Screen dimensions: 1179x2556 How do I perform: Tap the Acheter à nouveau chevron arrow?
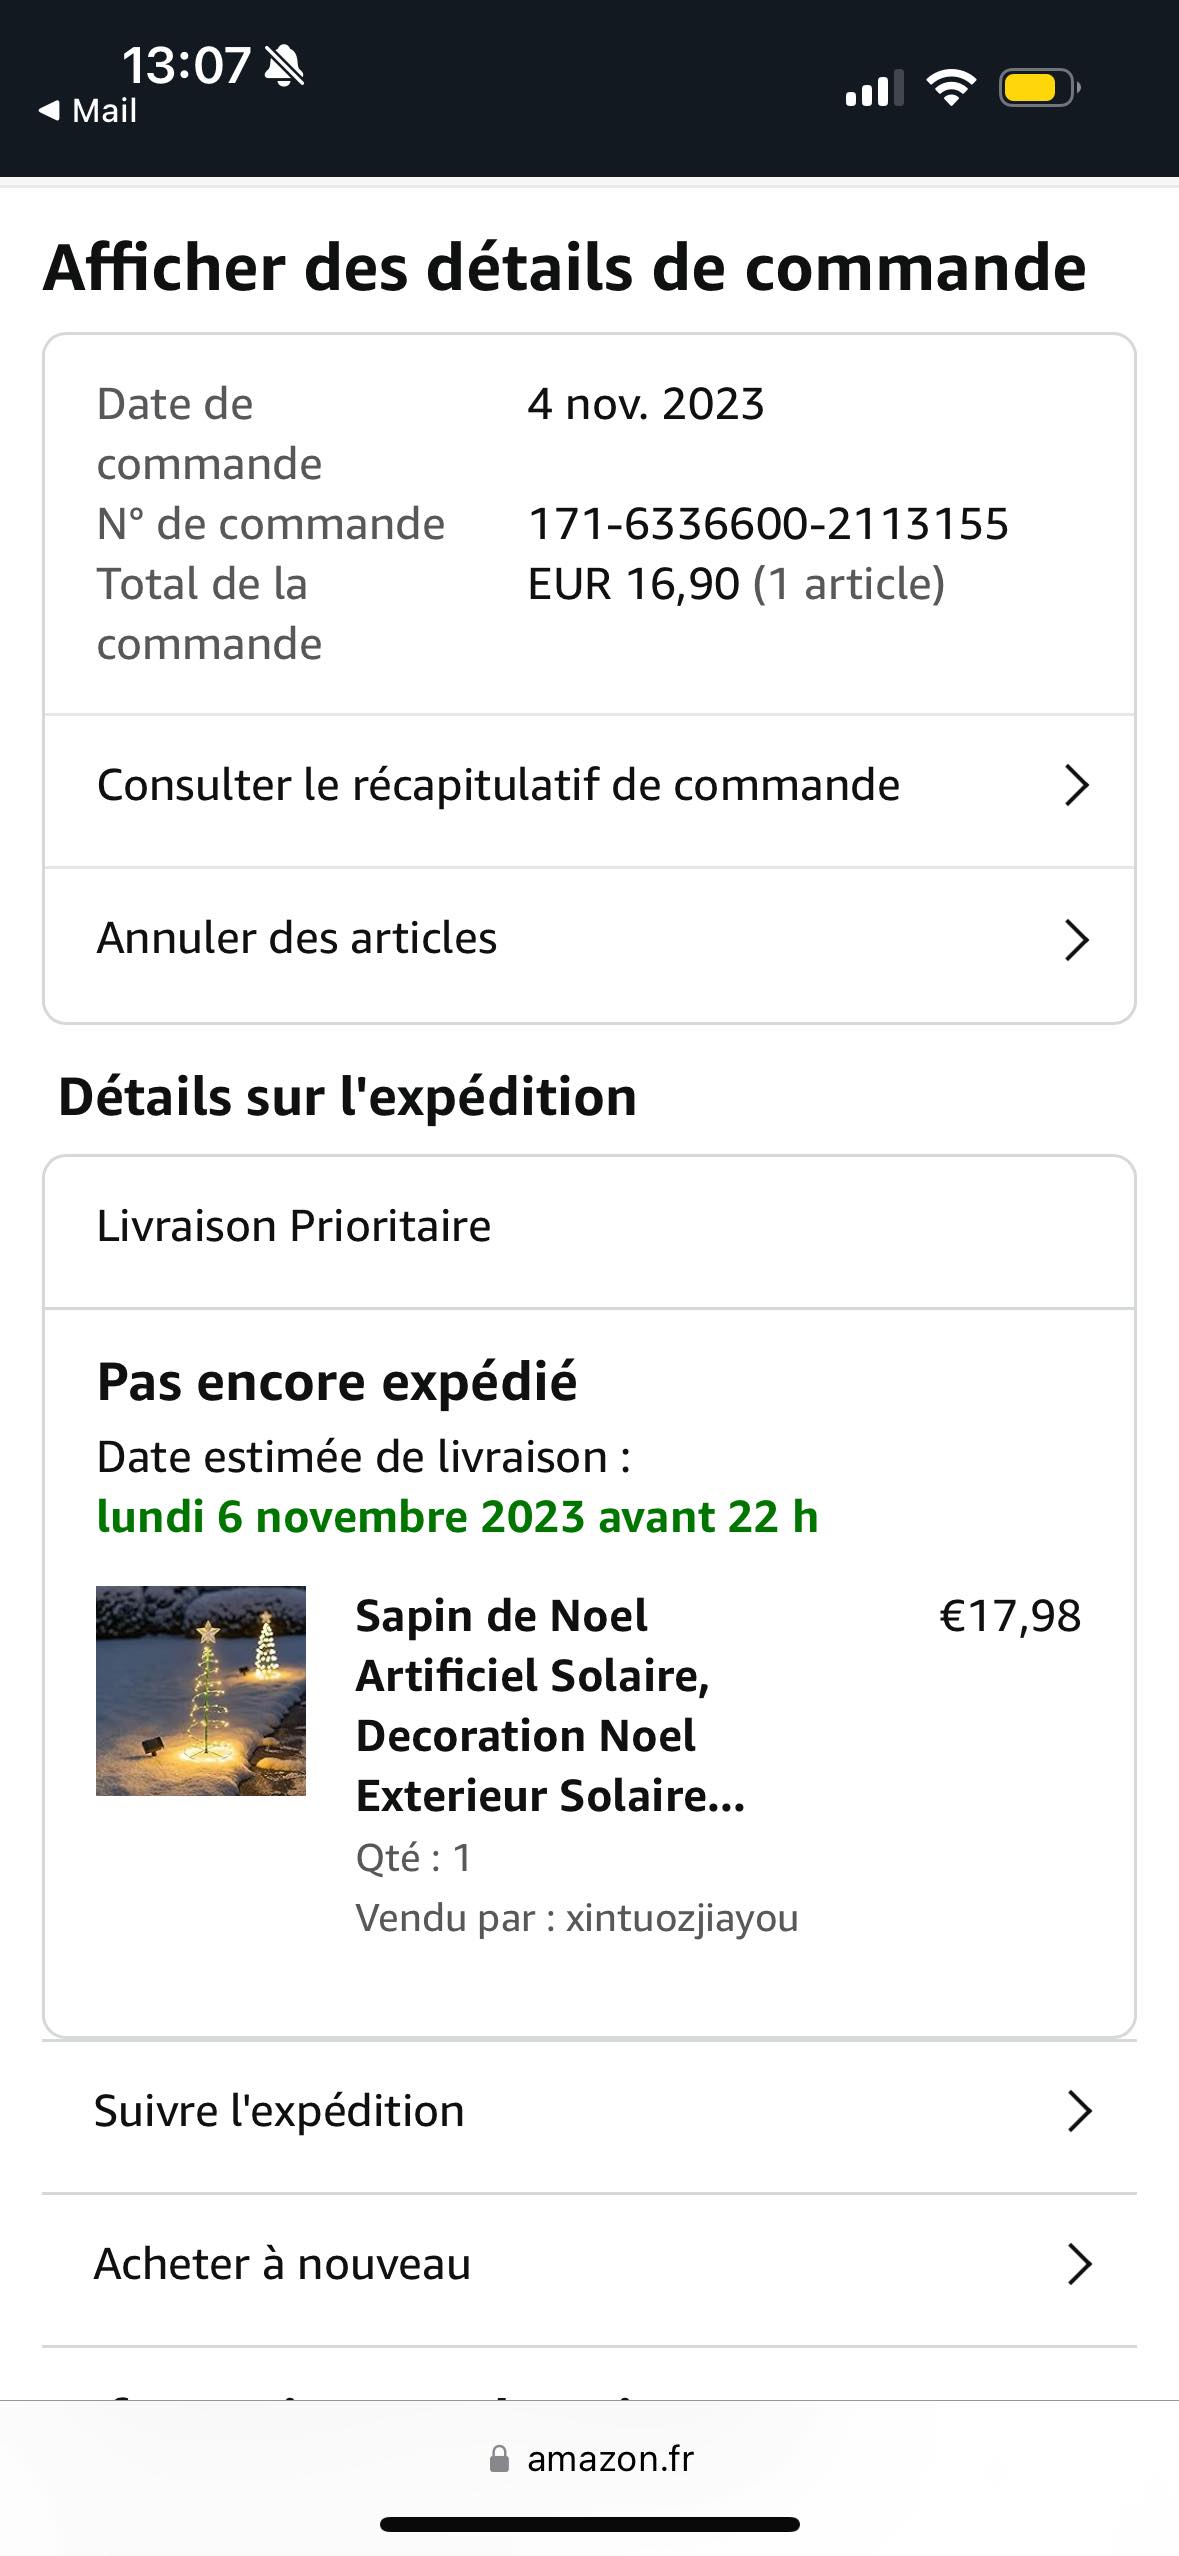1079,2264
